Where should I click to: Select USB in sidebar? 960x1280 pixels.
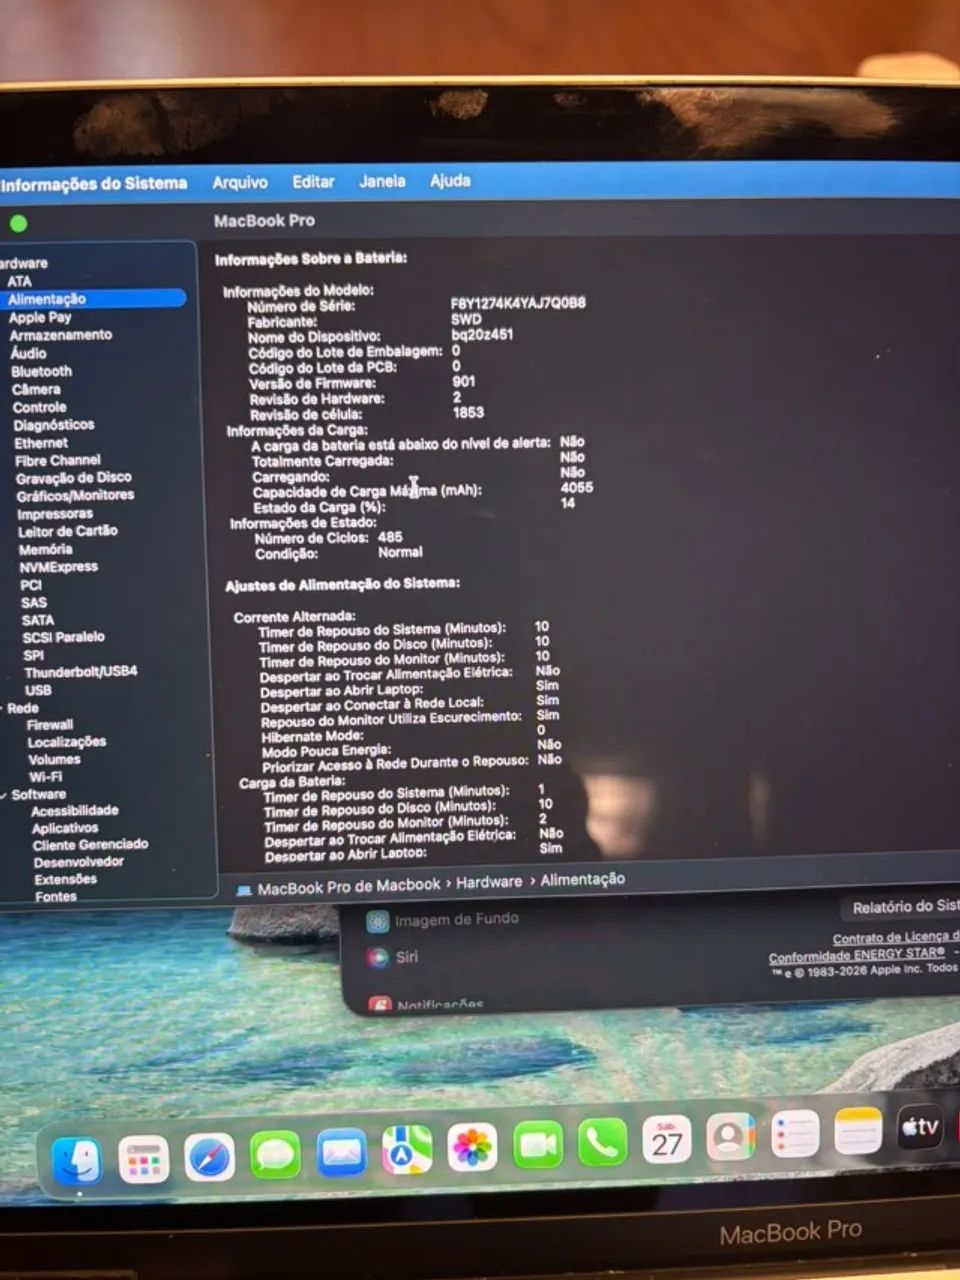tap(38, 690)
